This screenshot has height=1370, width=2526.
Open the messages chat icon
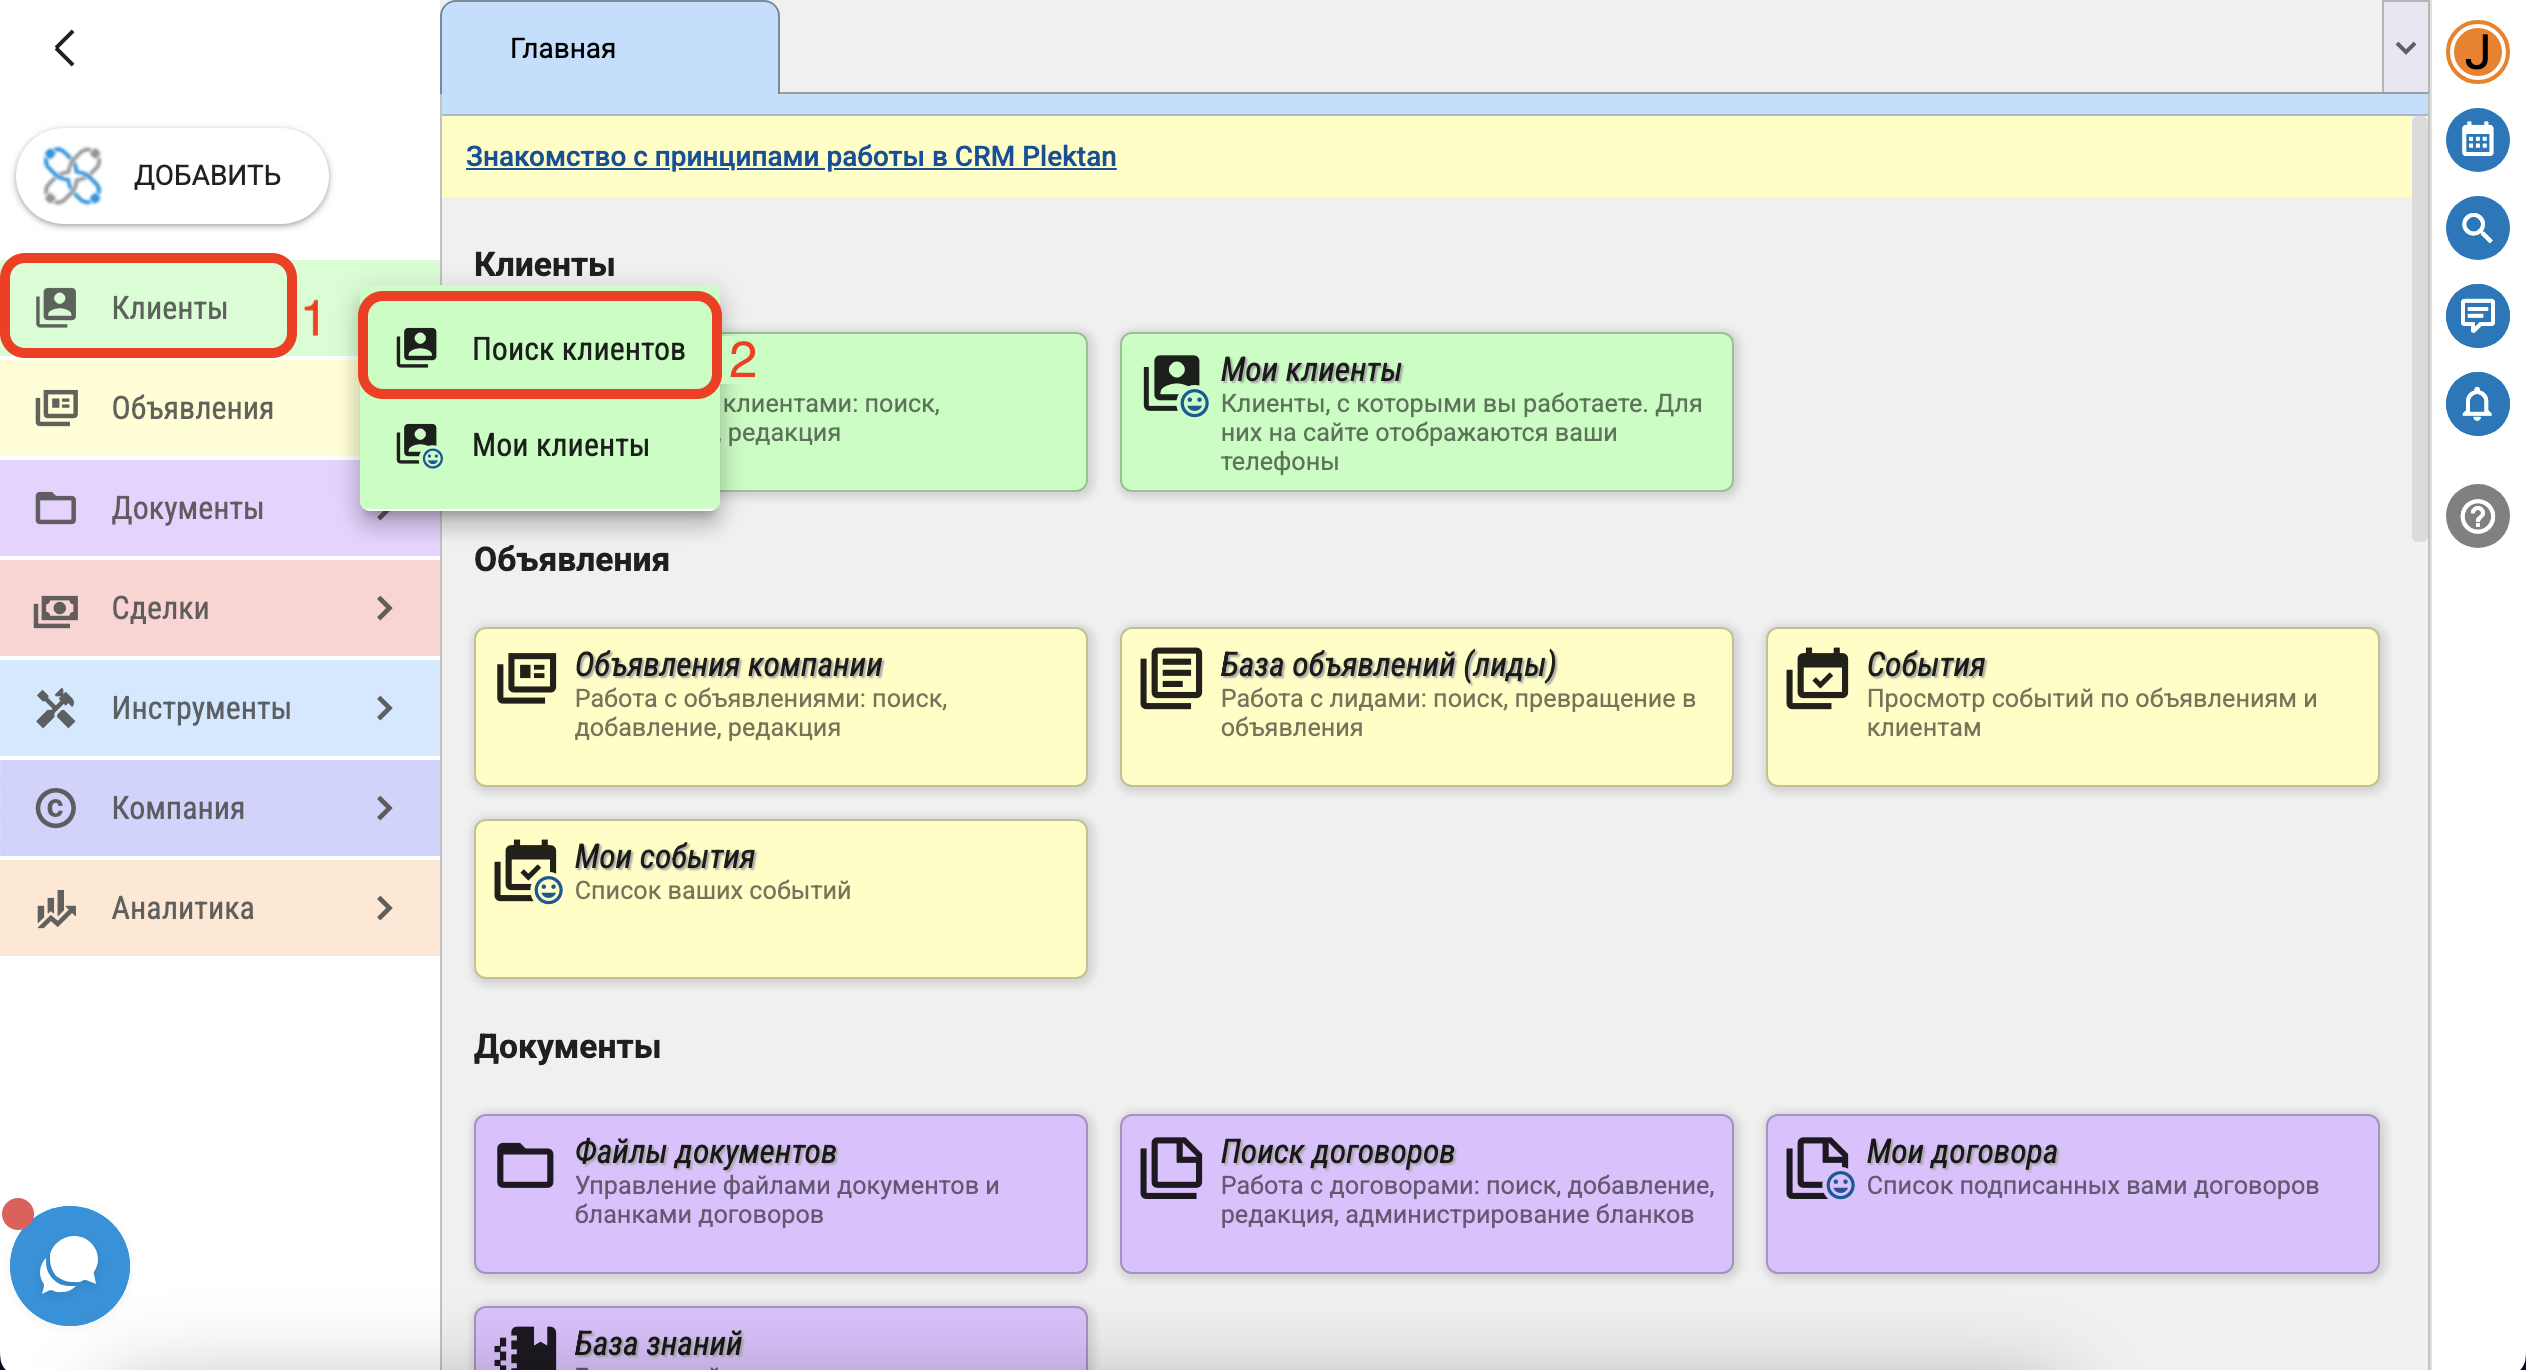point(2476,316)
